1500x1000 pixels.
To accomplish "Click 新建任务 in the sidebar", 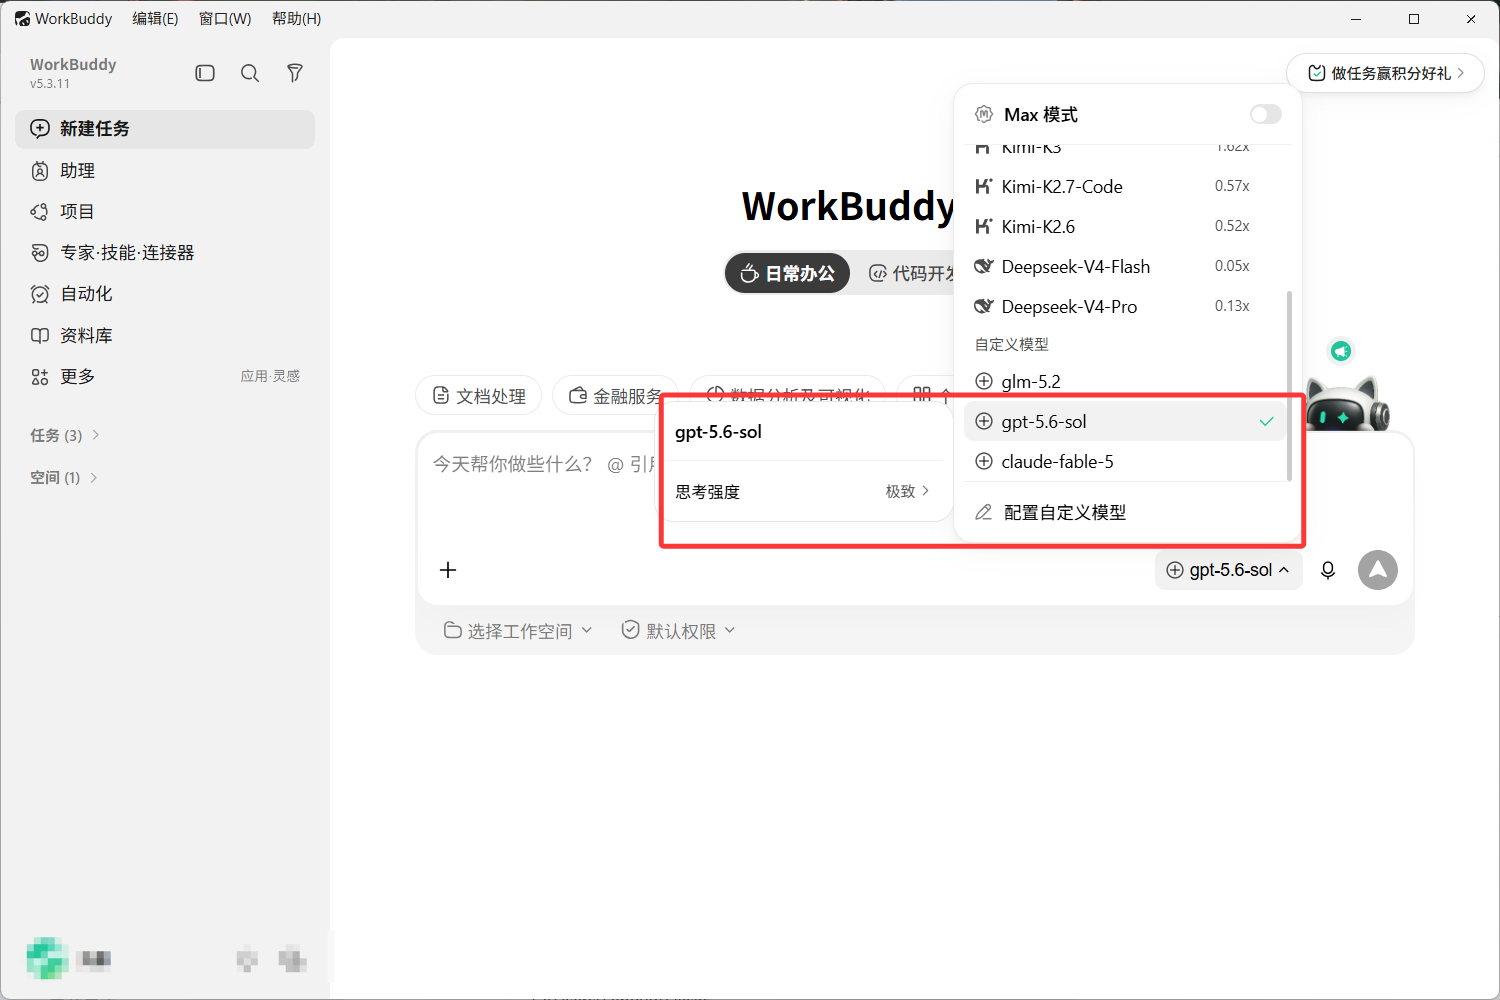I will tap(165, 129).
